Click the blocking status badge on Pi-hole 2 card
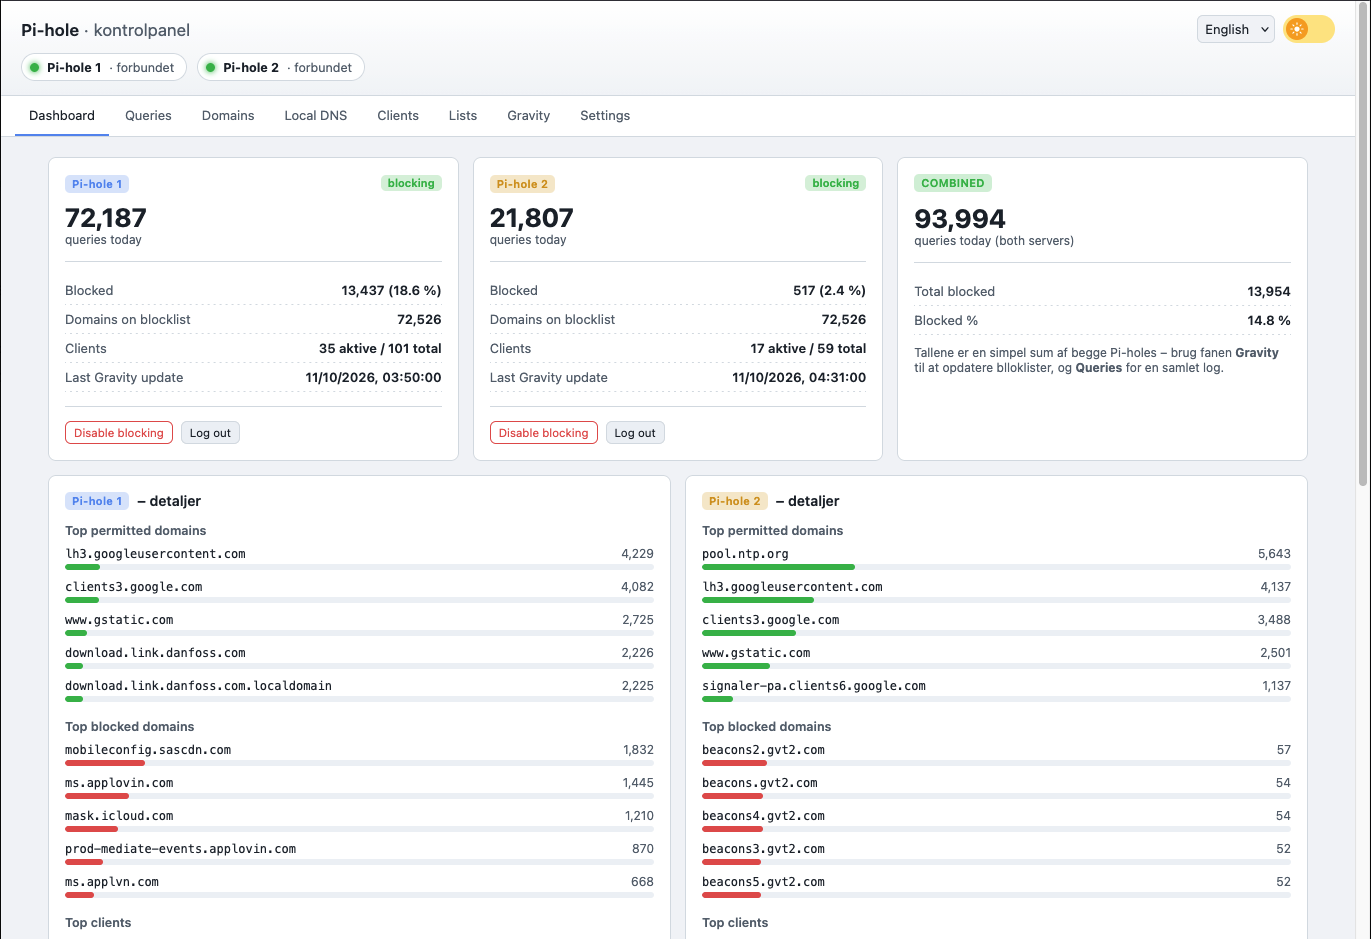Screen dimensions: 1371x939 [x=836, y=183]
